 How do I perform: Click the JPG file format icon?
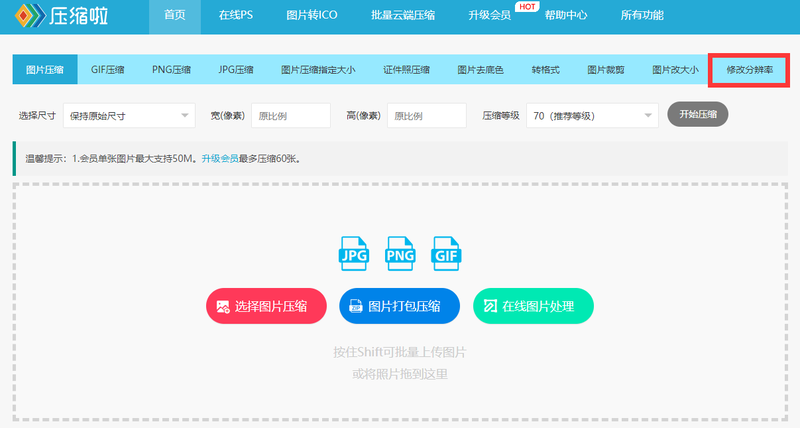(x=354, y=254)
